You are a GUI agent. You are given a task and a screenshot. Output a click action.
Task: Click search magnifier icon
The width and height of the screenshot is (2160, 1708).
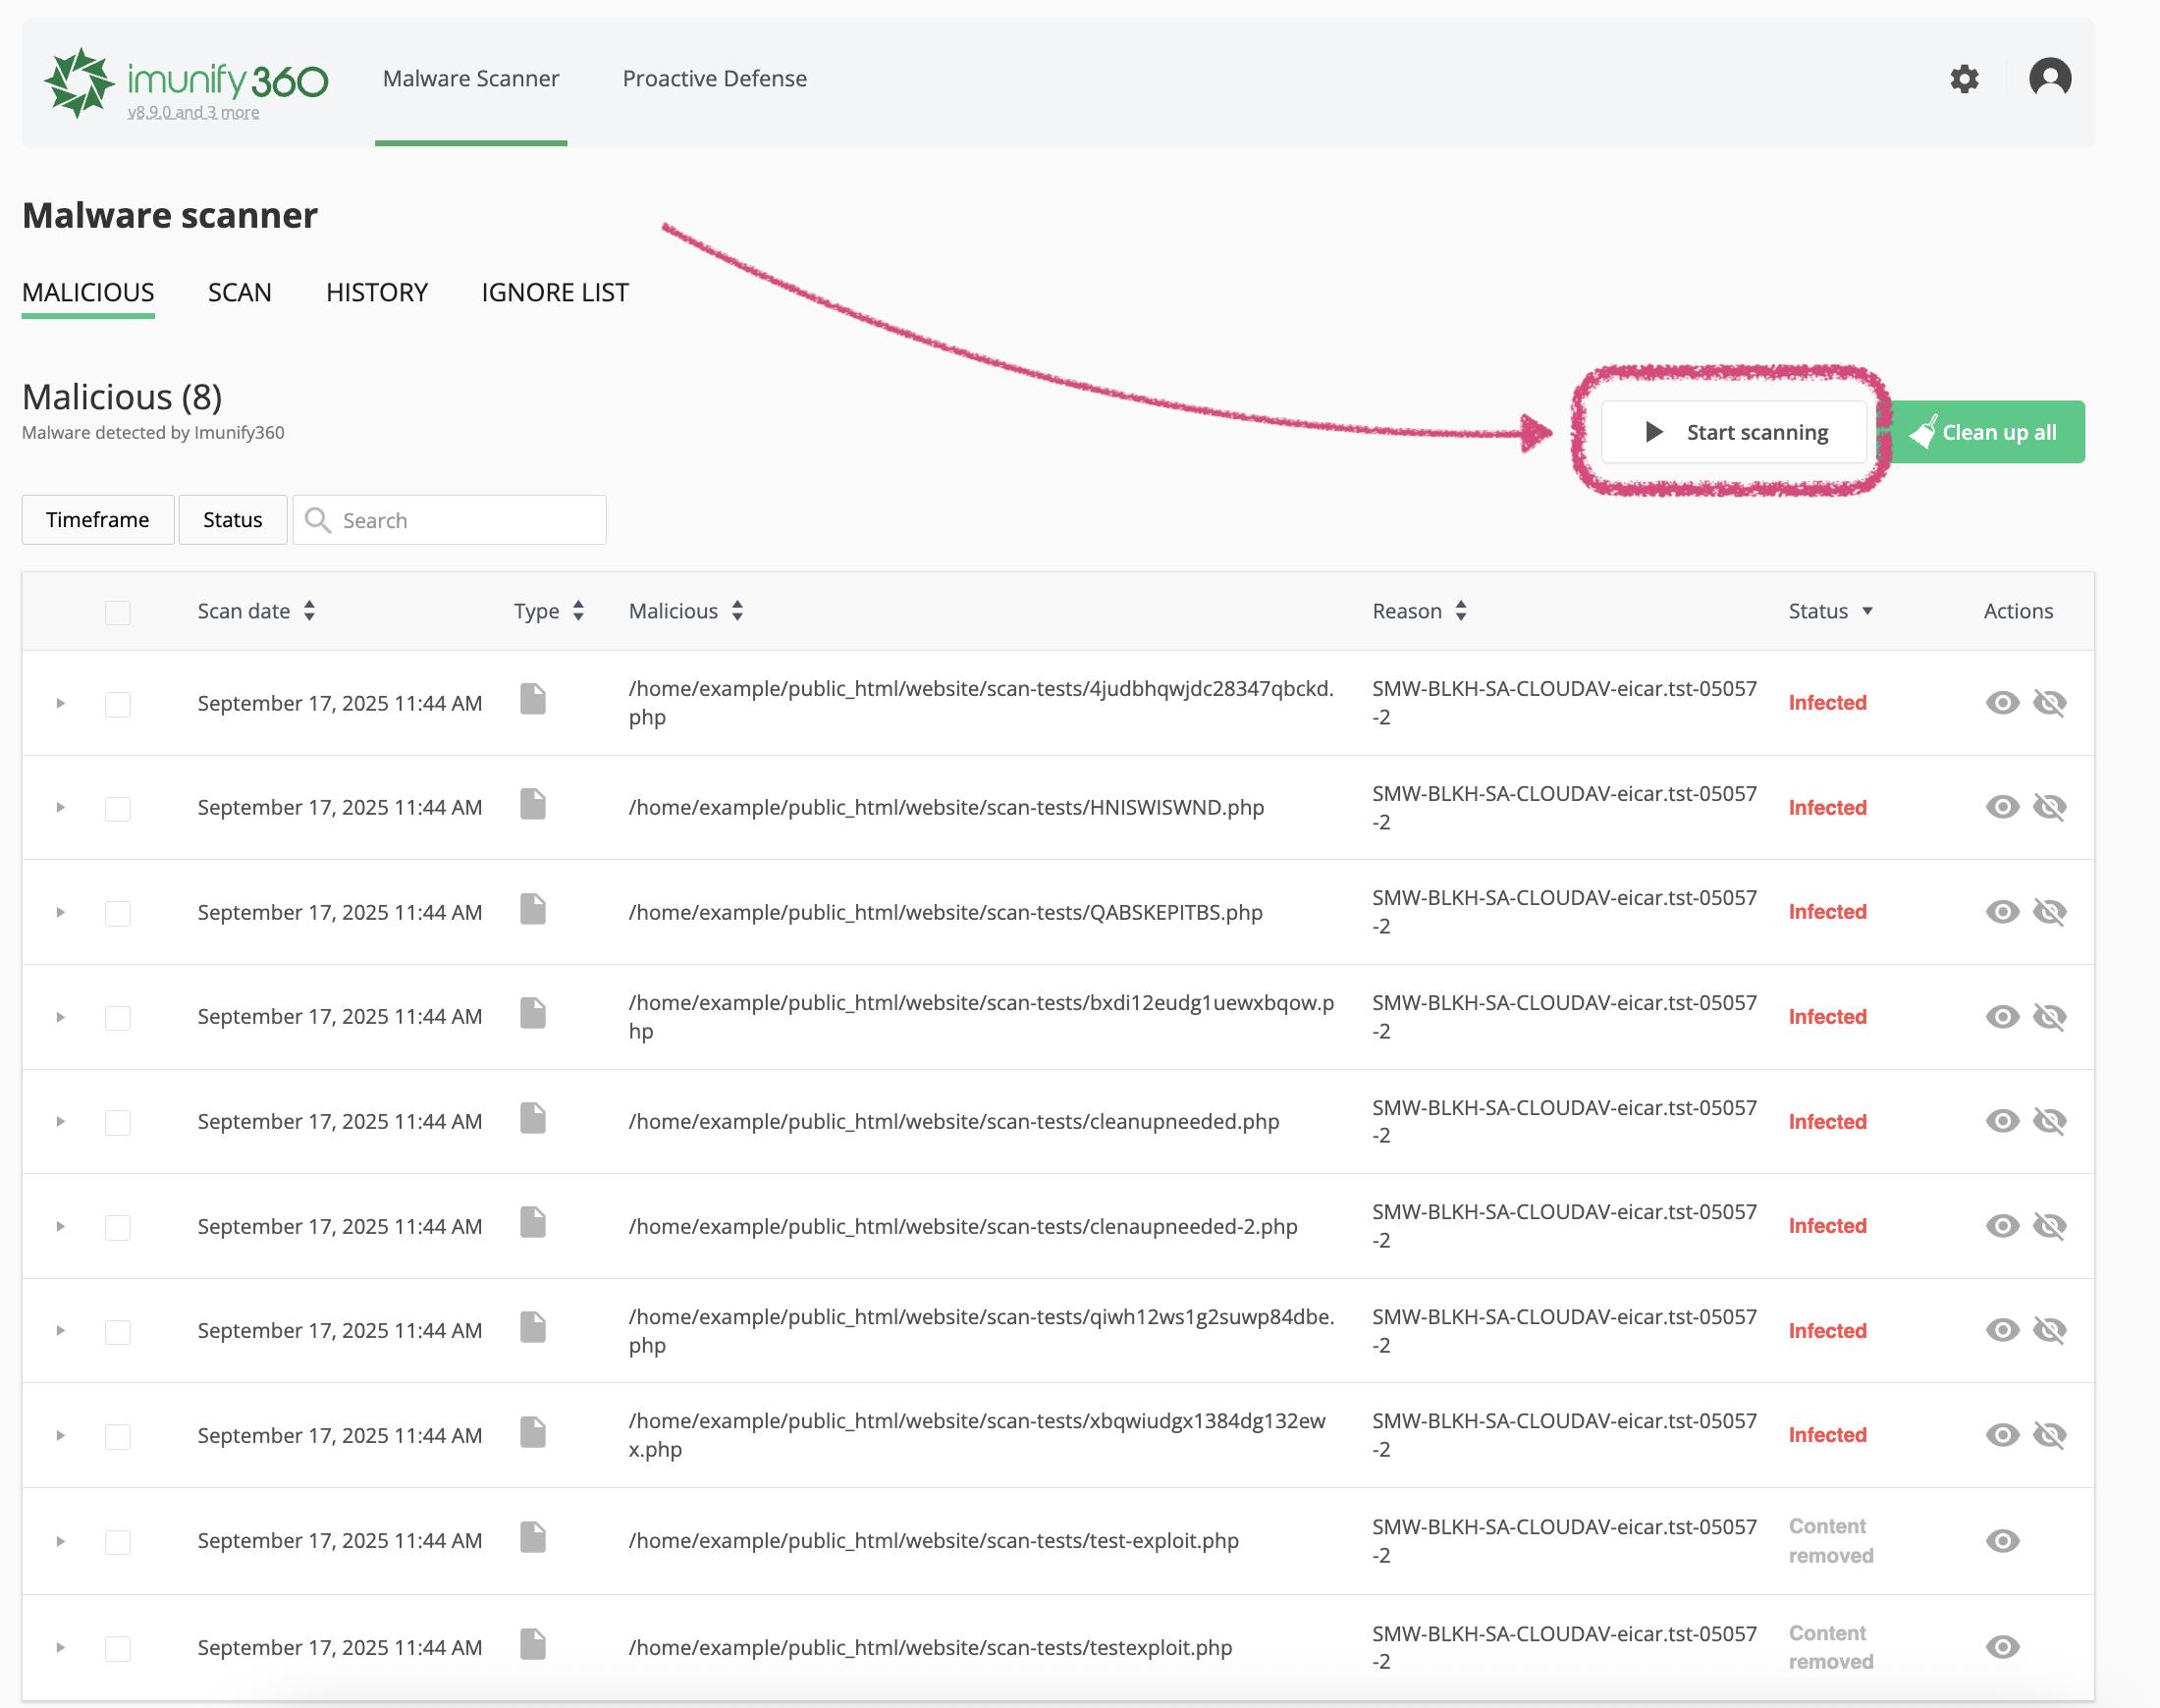point(318,520)
